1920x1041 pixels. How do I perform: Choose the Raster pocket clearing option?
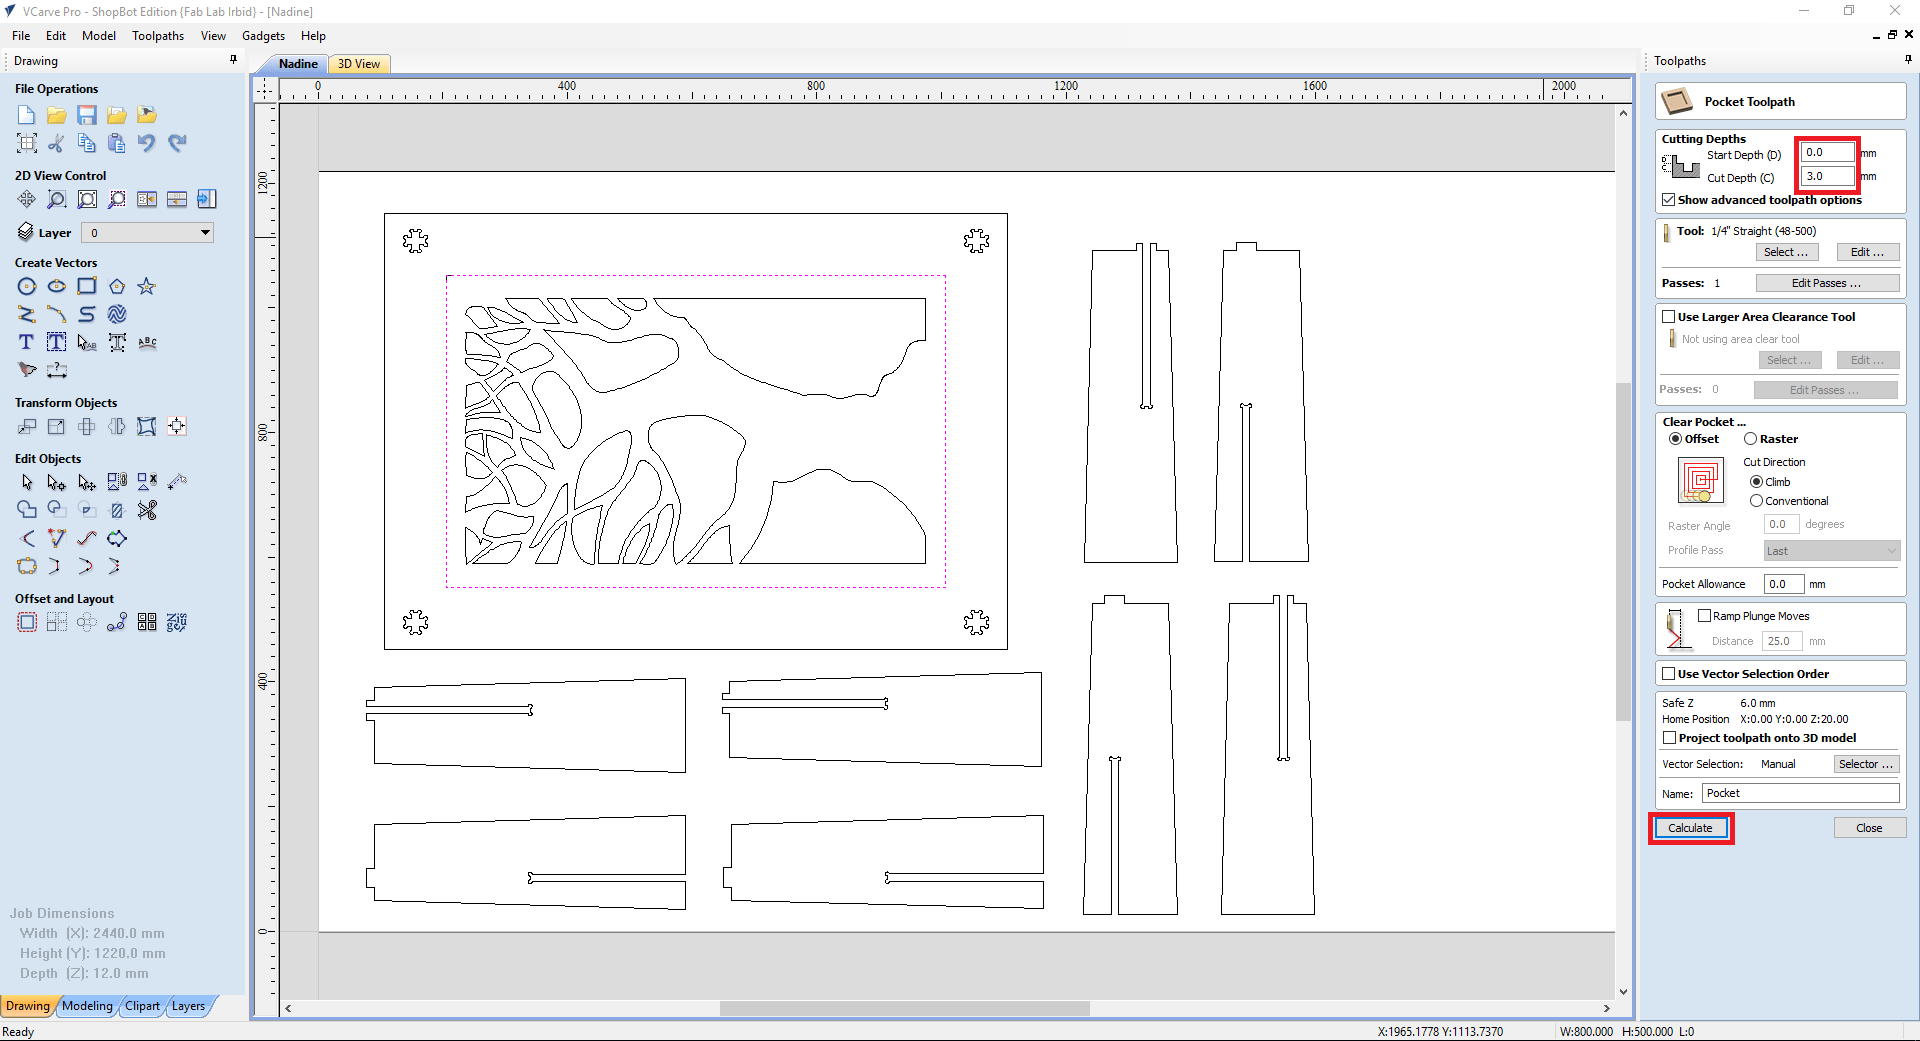click(x=1750, y=439)
